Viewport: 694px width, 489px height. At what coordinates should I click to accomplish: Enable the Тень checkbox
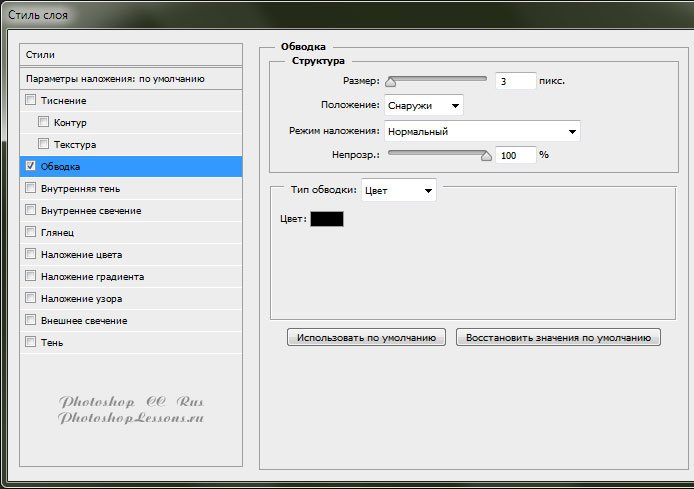(x=30, y=342)
